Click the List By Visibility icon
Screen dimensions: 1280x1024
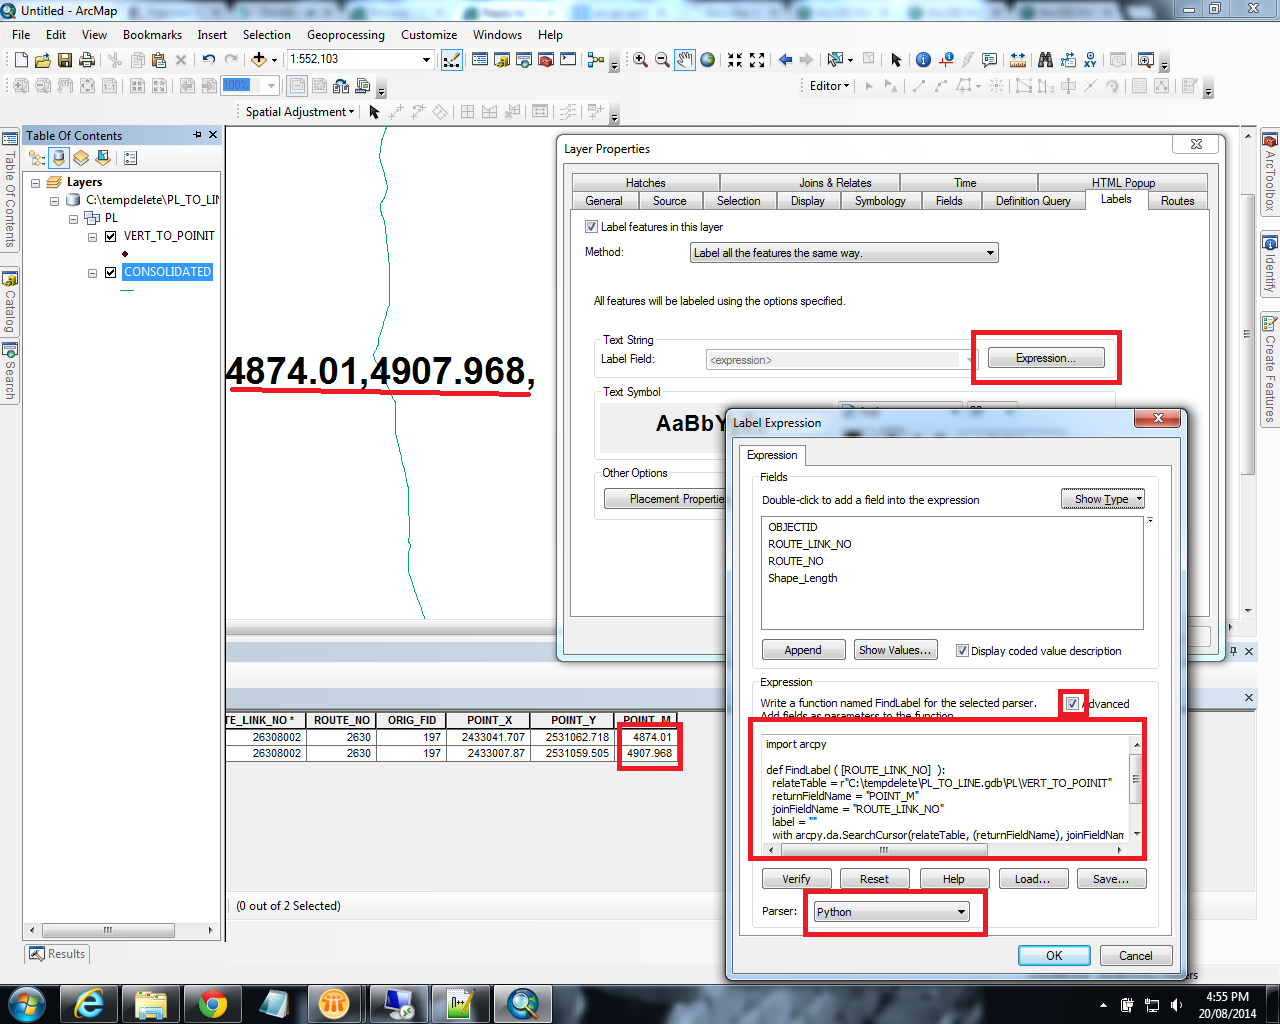[x=81, y=158]
